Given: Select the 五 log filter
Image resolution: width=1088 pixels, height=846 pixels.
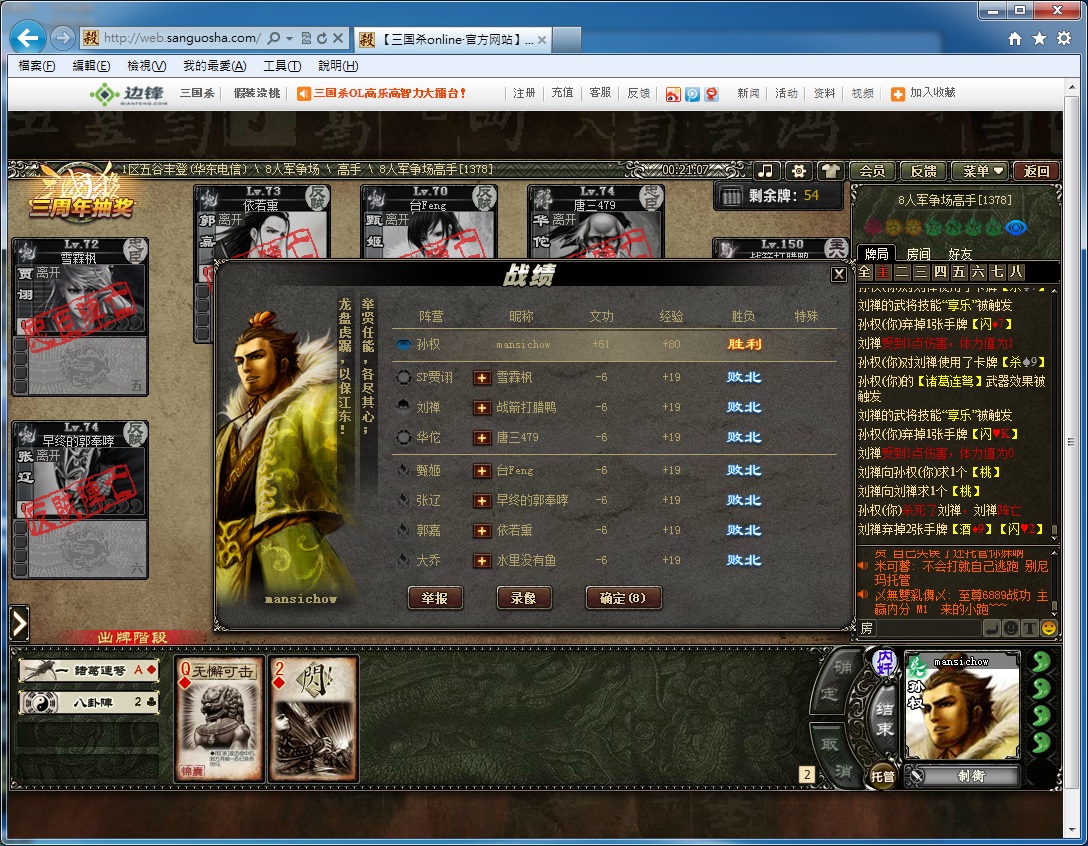Looking at the screenshot, I should (959, 272).
